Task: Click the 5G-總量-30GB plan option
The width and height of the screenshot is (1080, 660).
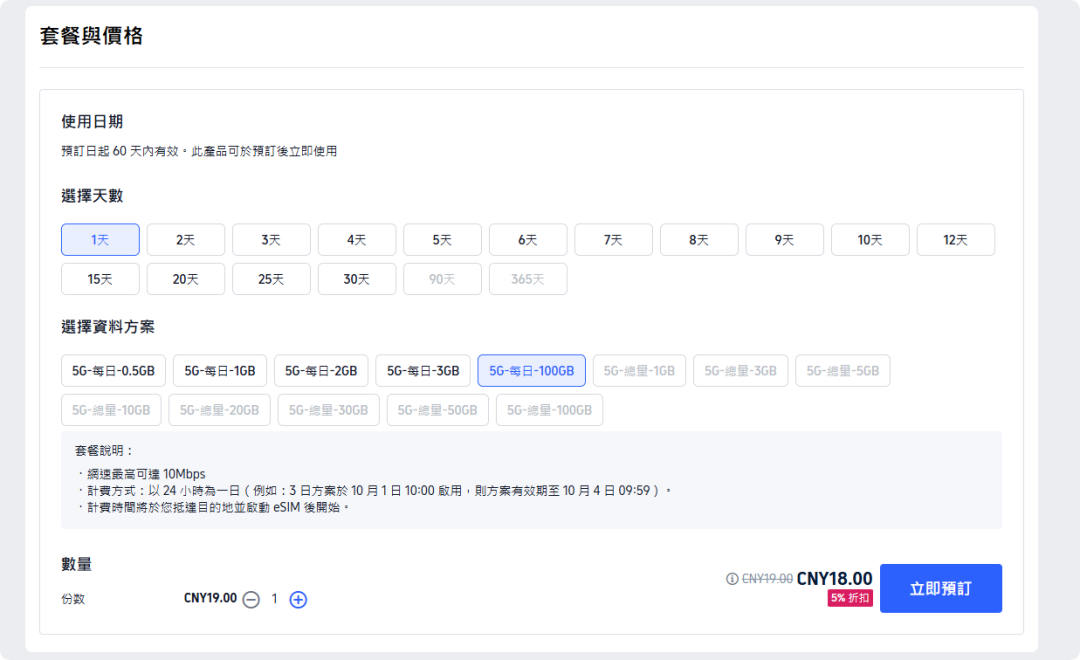Action: pyautogui.click(x=329, y=410)
